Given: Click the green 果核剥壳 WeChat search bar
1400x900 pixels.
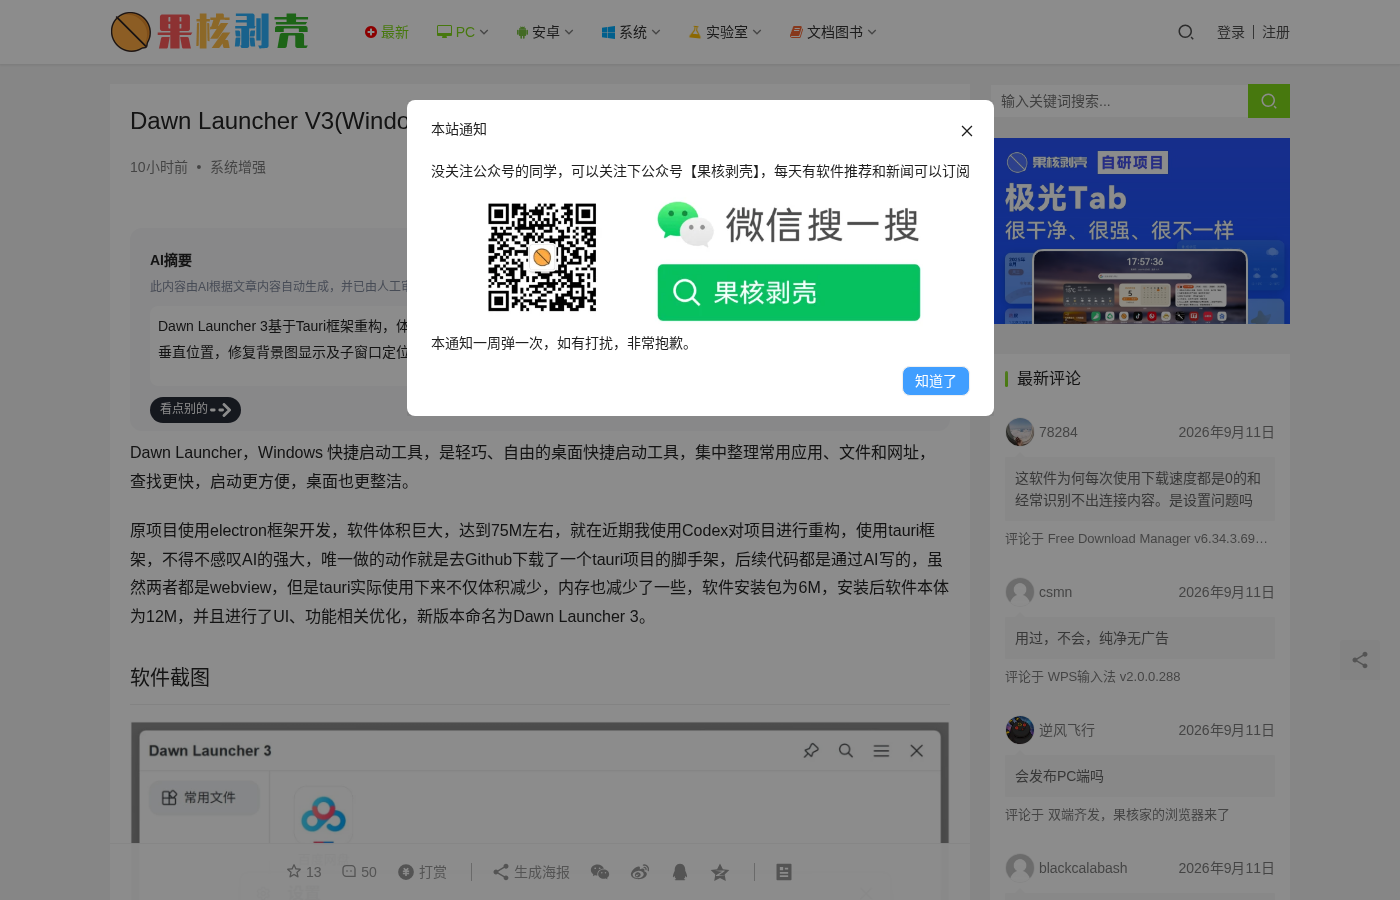Looking at the screenshot, I should pos(789,292).
